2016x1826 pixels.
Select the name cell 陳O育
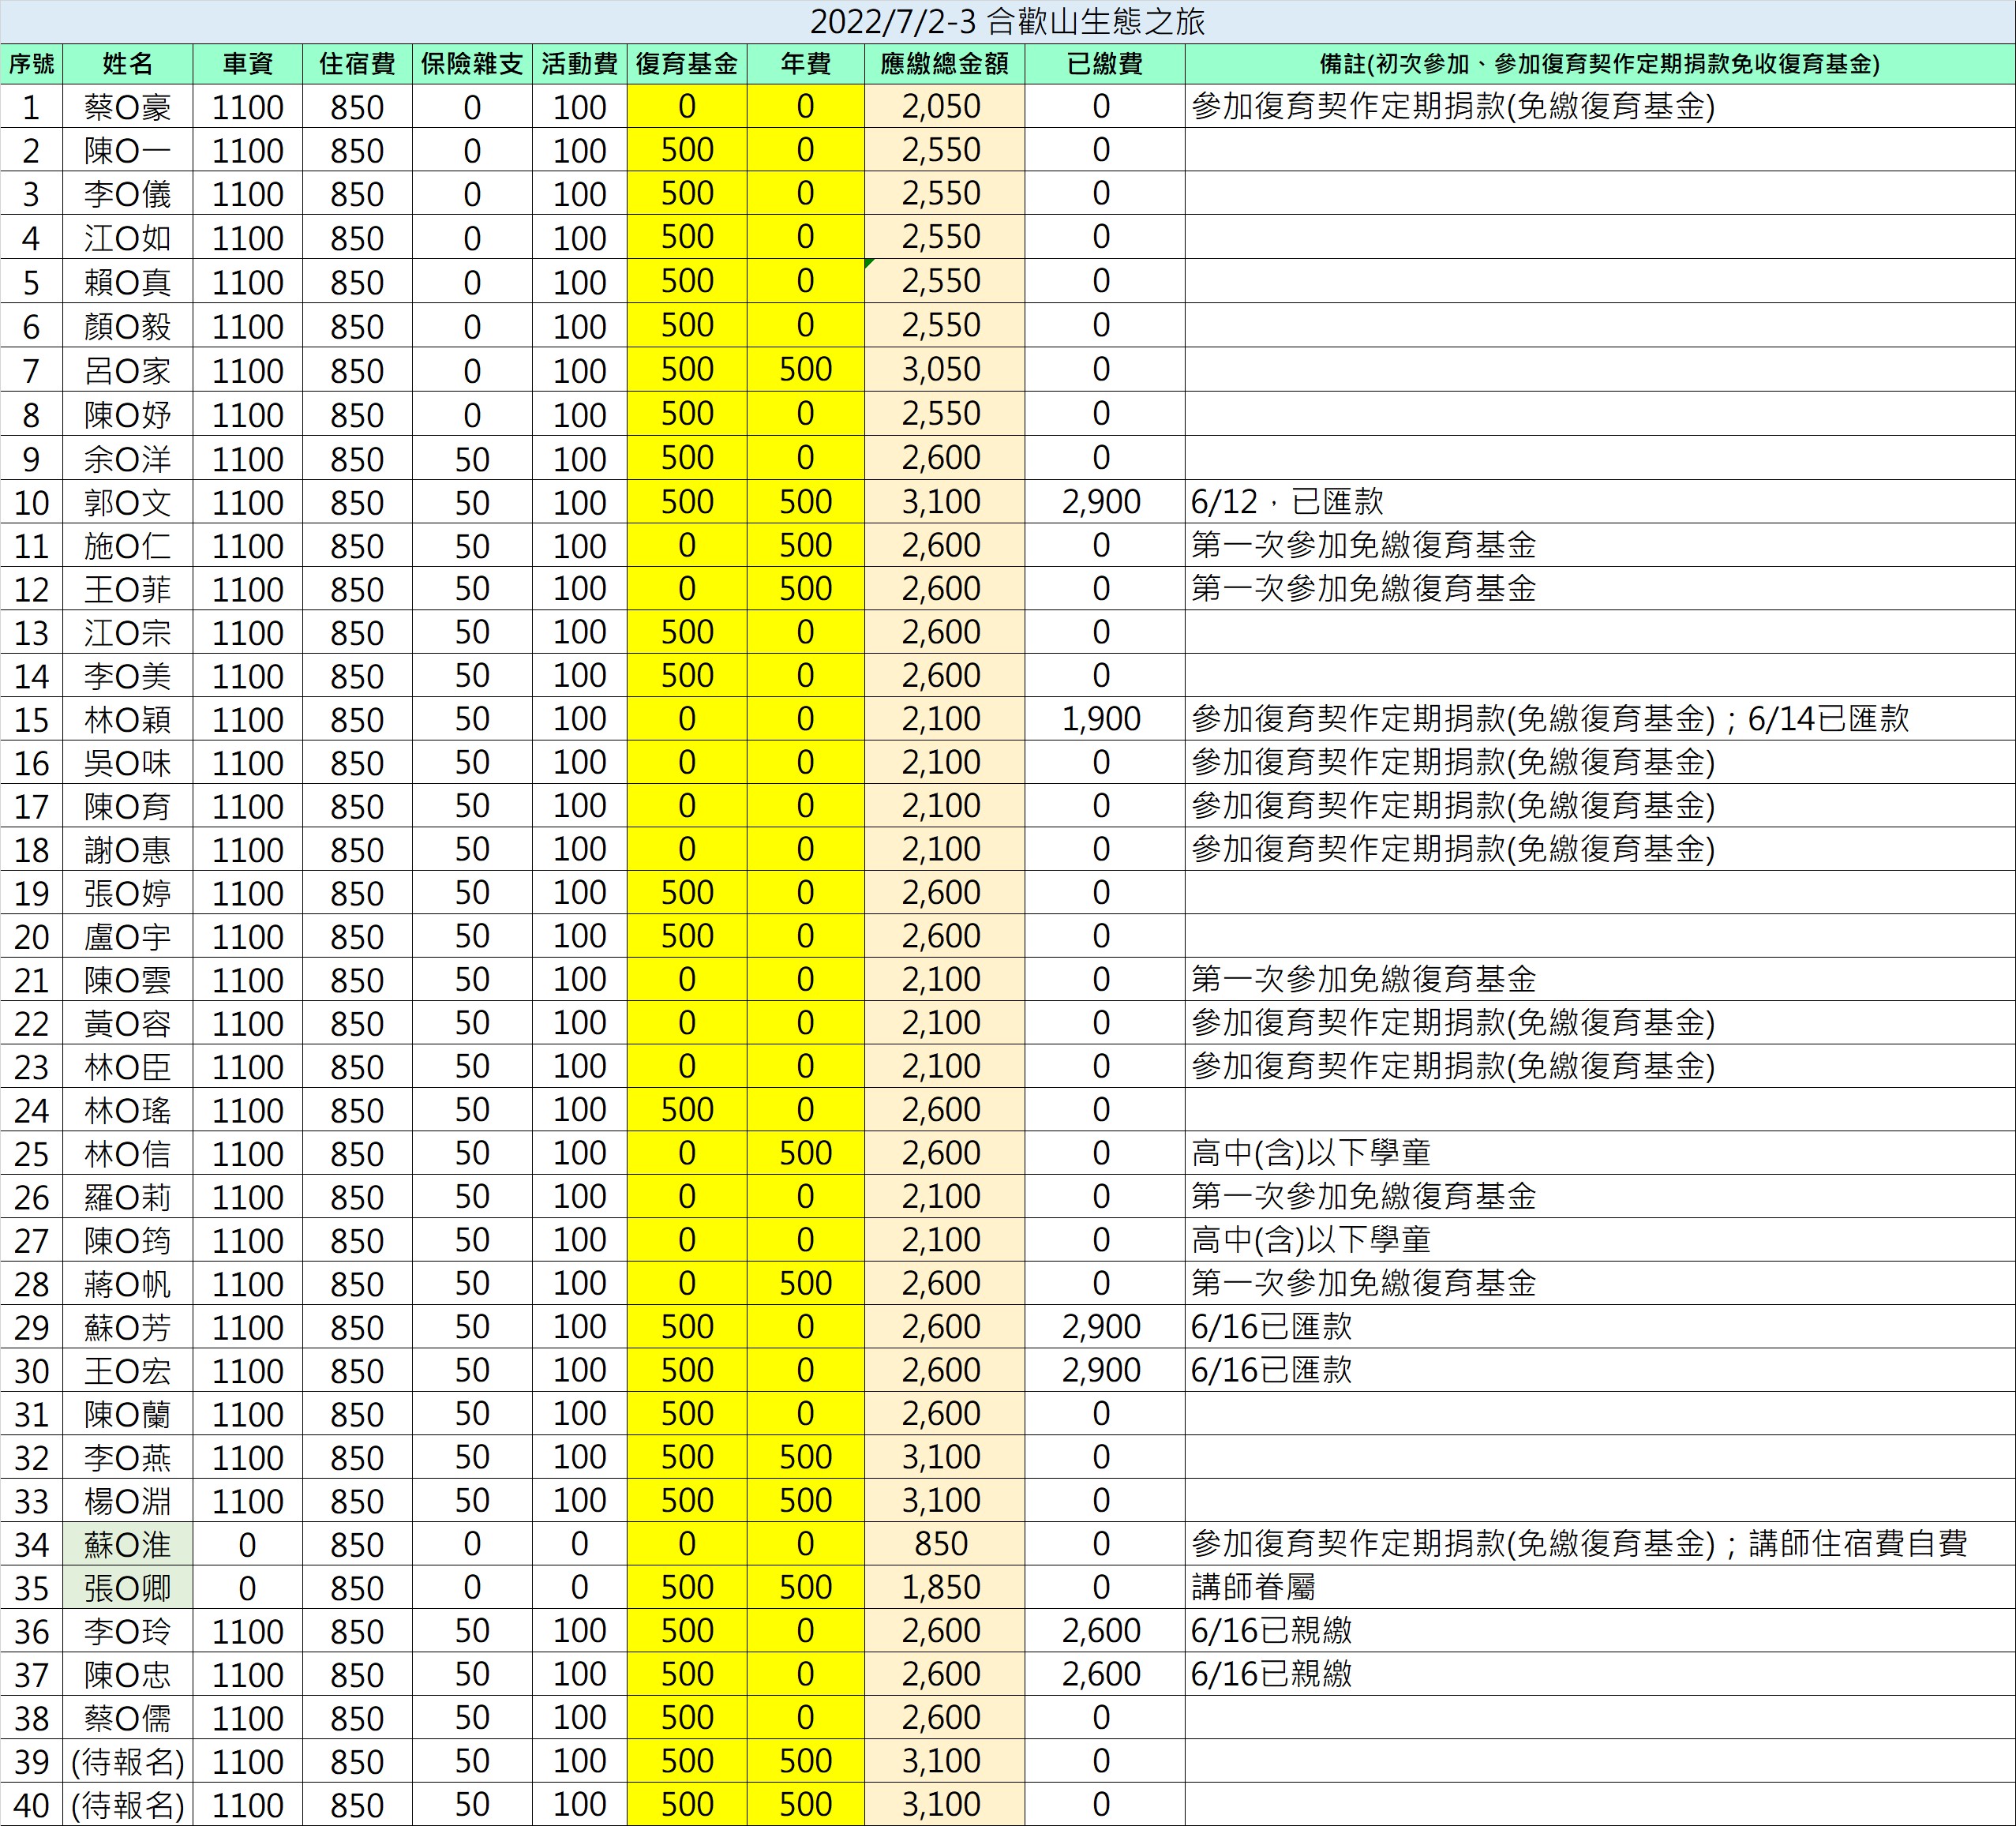(x=128, y=805)
